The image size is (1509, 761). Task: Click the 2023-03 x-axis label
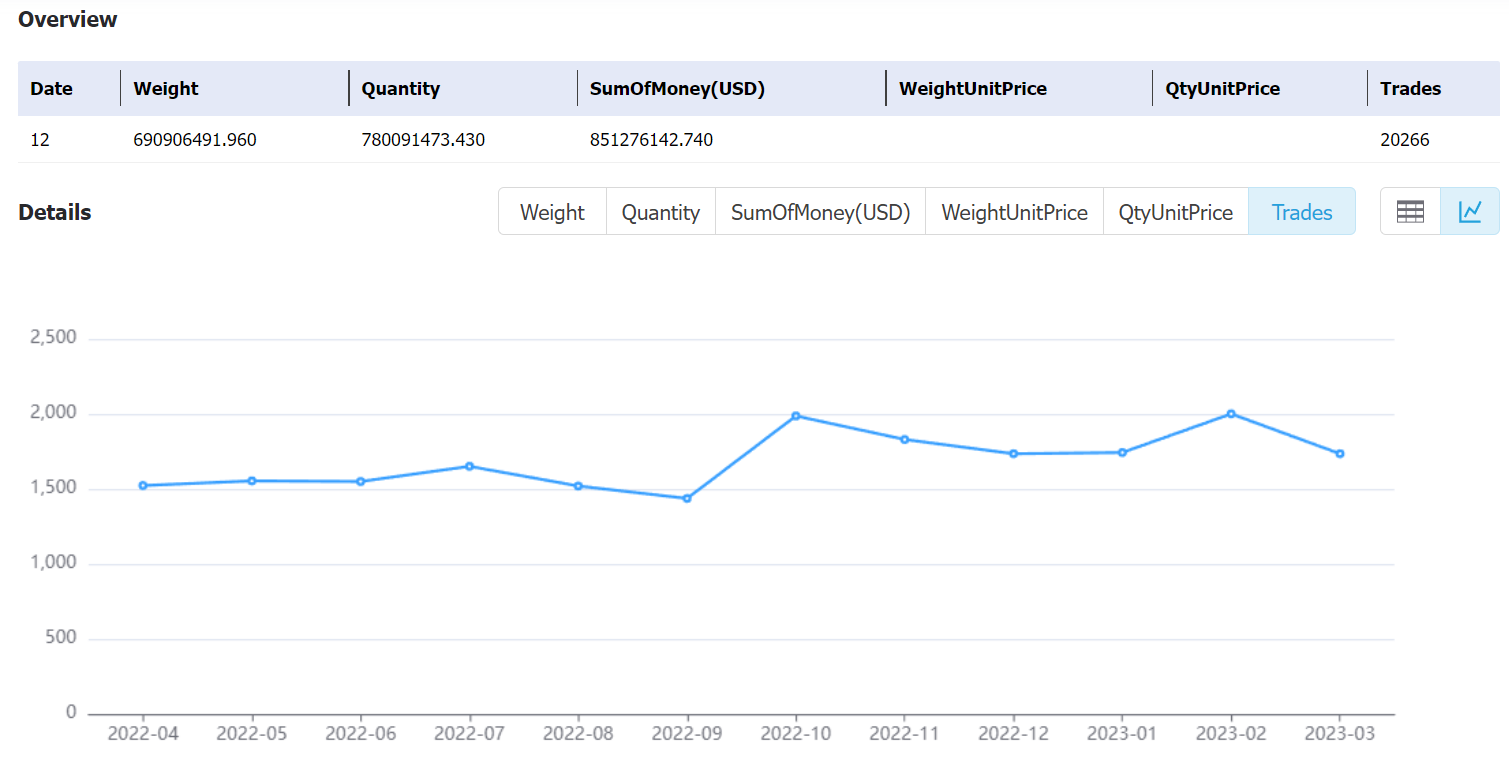(1339, 734)
